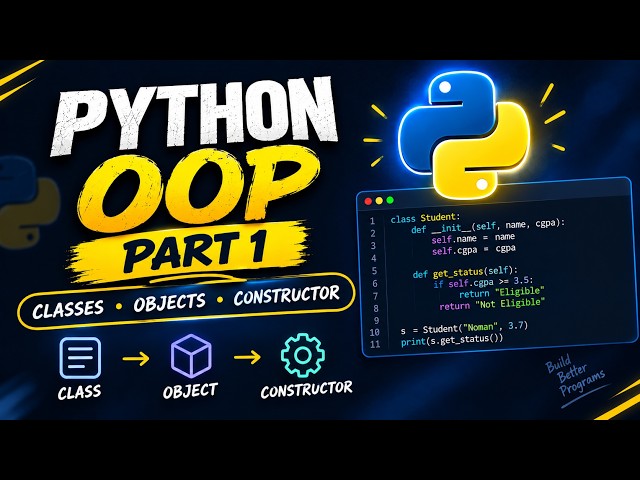Screen dimensions: 640x480
Task: Click the teal Constructor gear icon
Action: 303,356
